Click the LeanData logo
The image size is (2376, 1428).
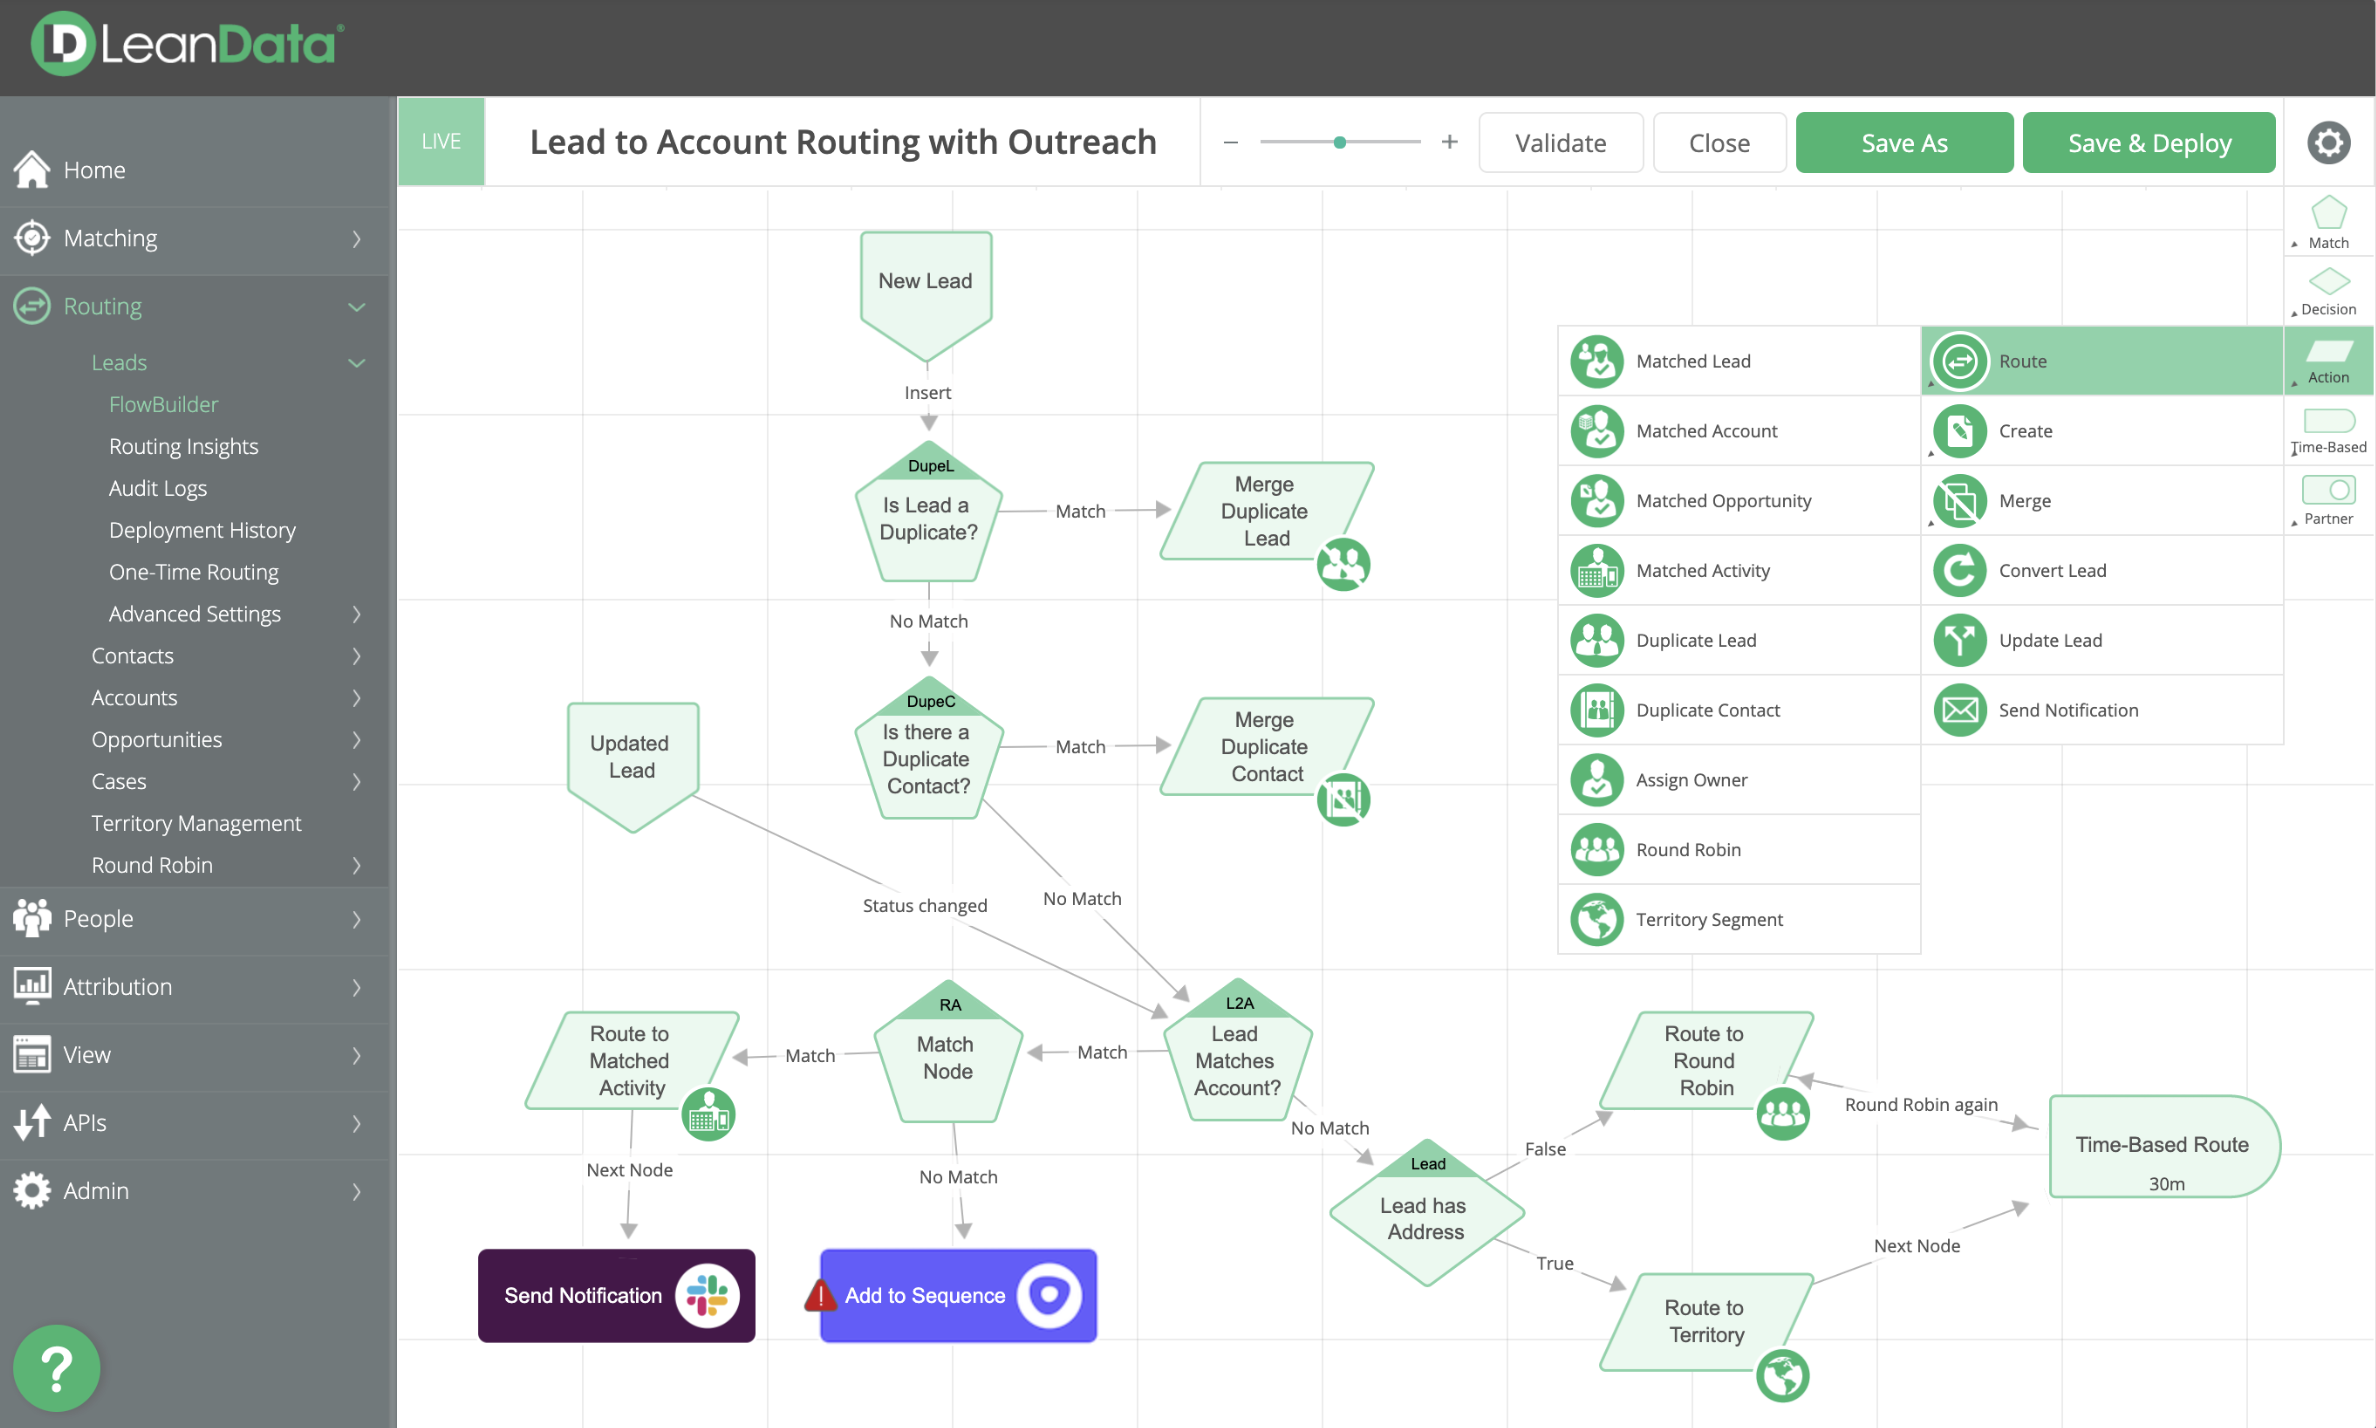click(x=187, y=44)
